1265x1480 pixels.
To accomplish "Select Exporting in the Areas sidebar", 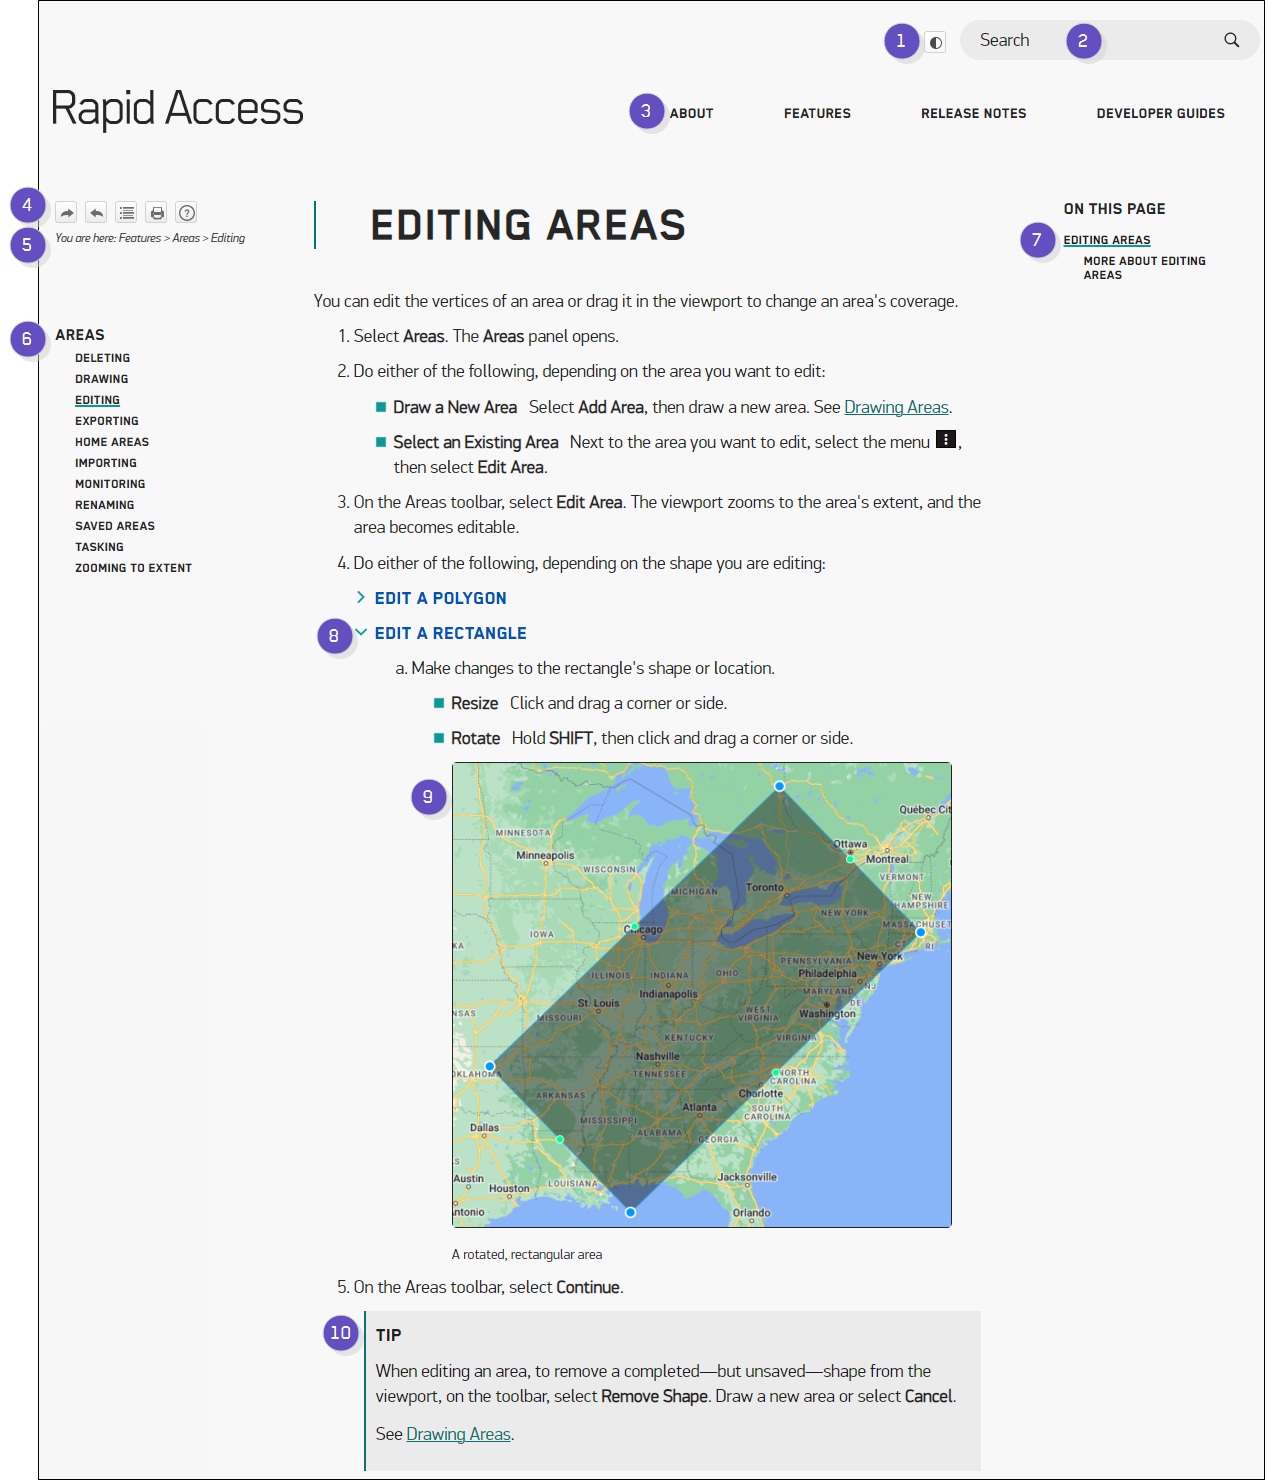I will coord(107,421).
